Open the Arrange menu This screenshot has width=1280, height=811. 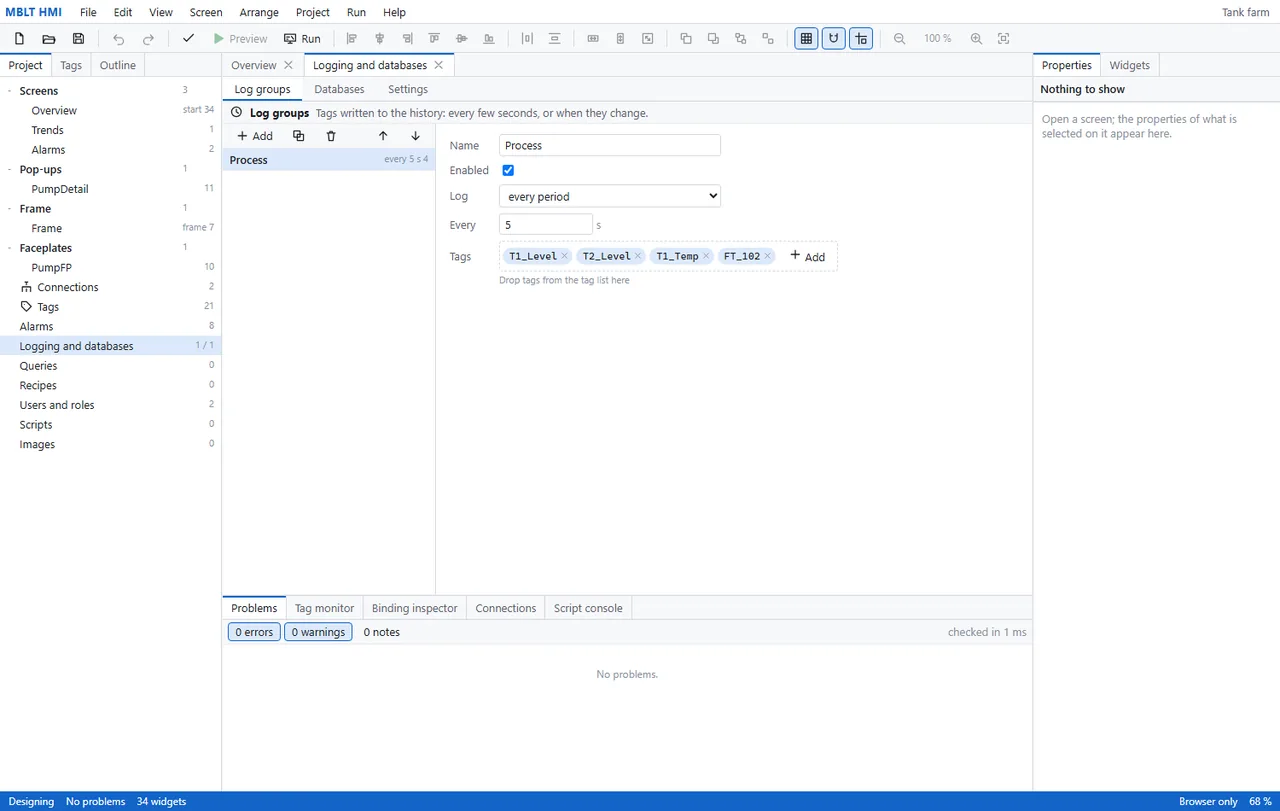[259, 12]
